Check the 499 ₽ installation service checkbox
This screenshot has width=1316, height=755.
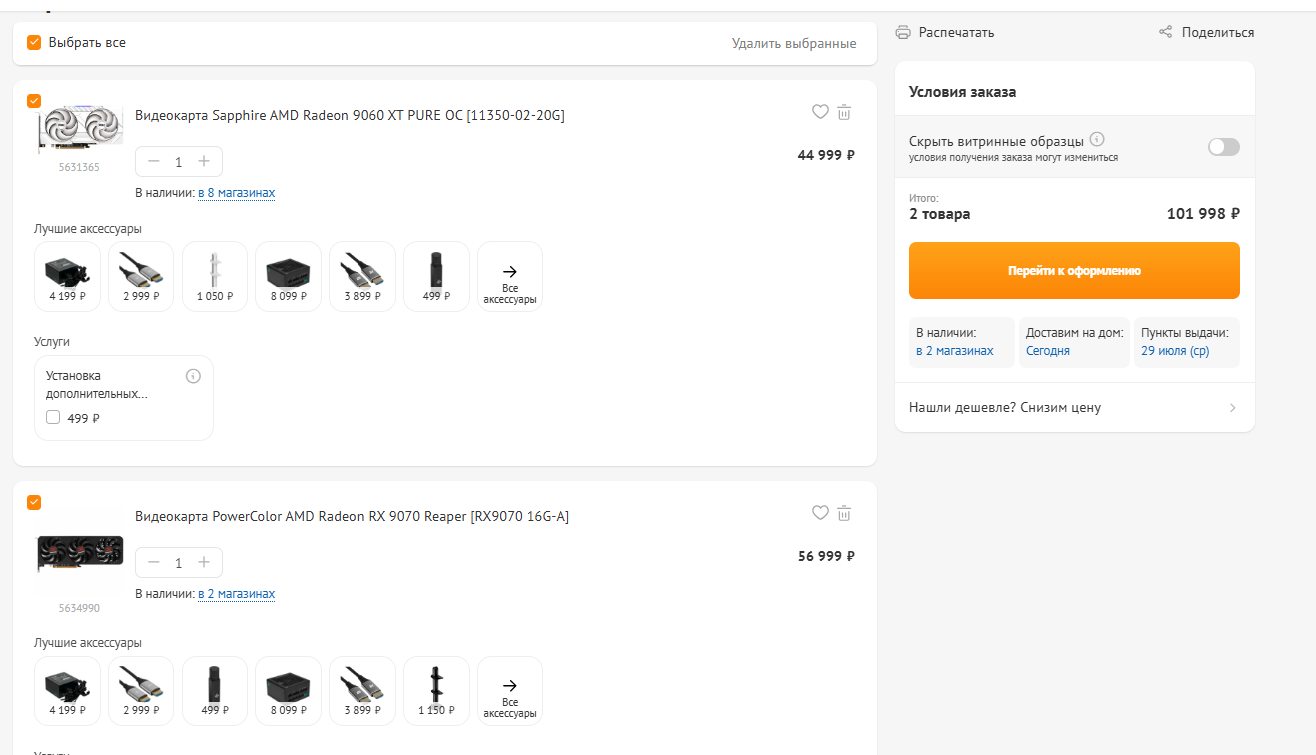tap(53, 418)
